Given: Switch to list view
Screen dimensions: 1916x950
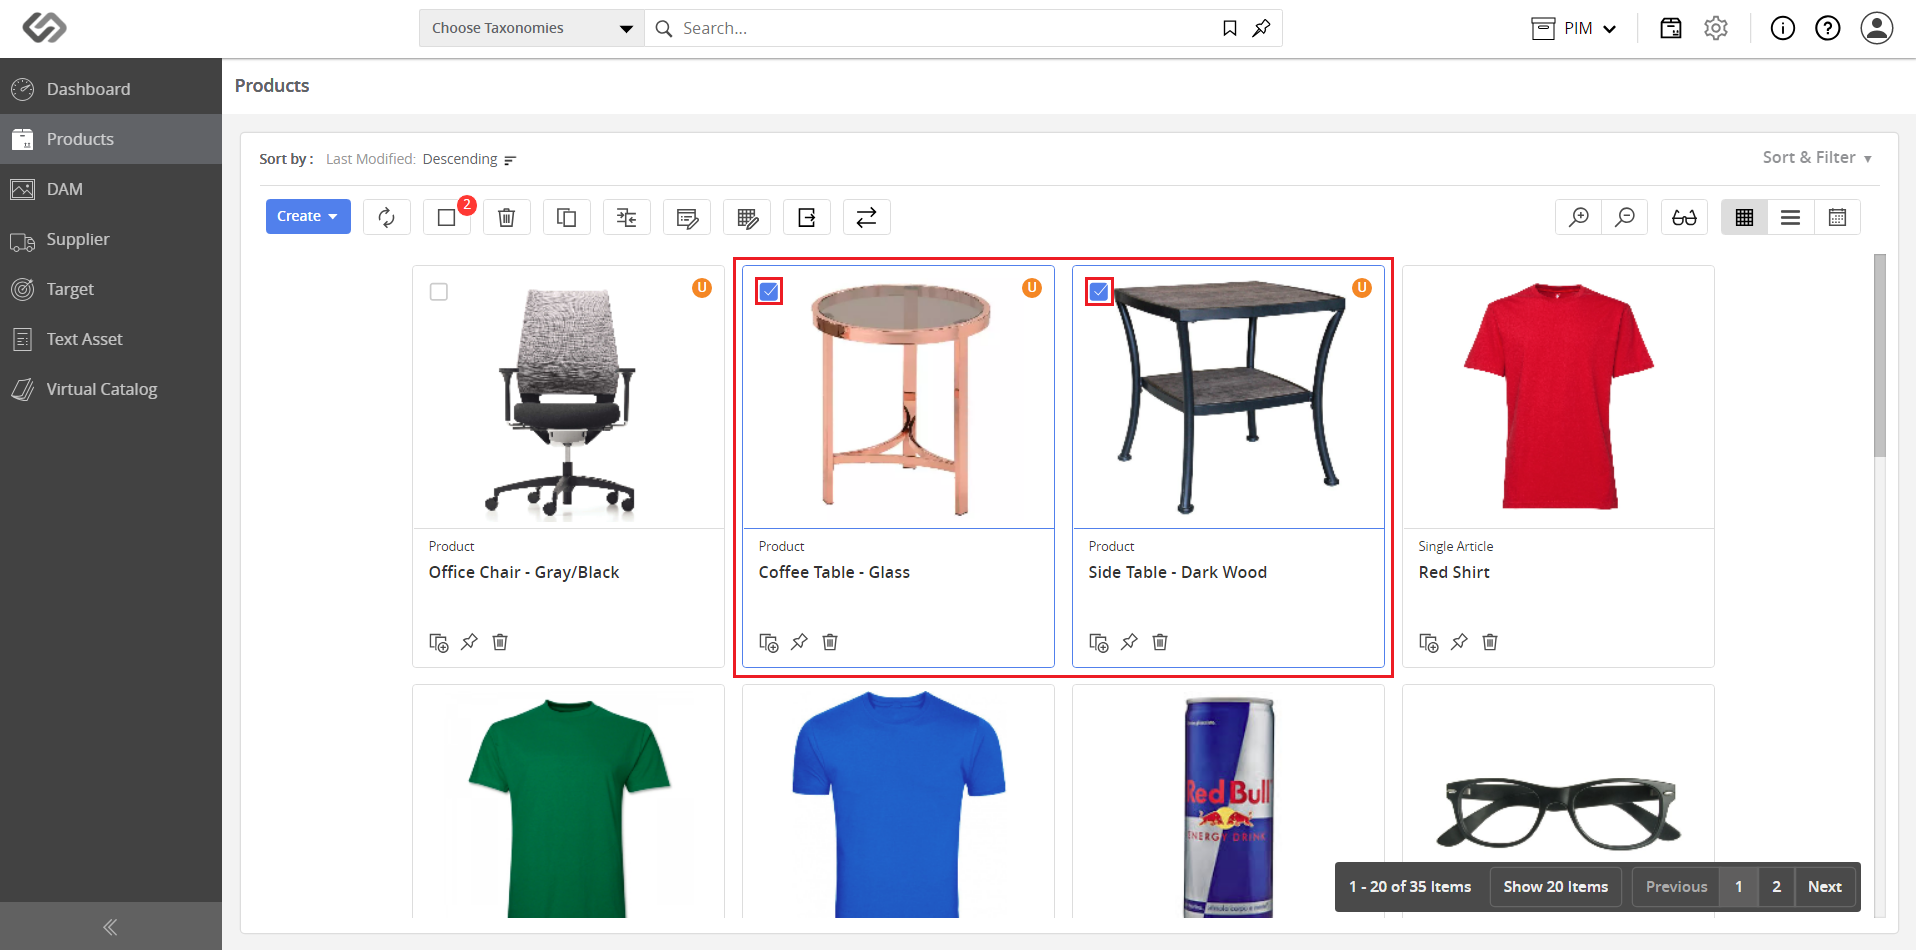Looking at the screenshot, I should (x=1791, y=217).
